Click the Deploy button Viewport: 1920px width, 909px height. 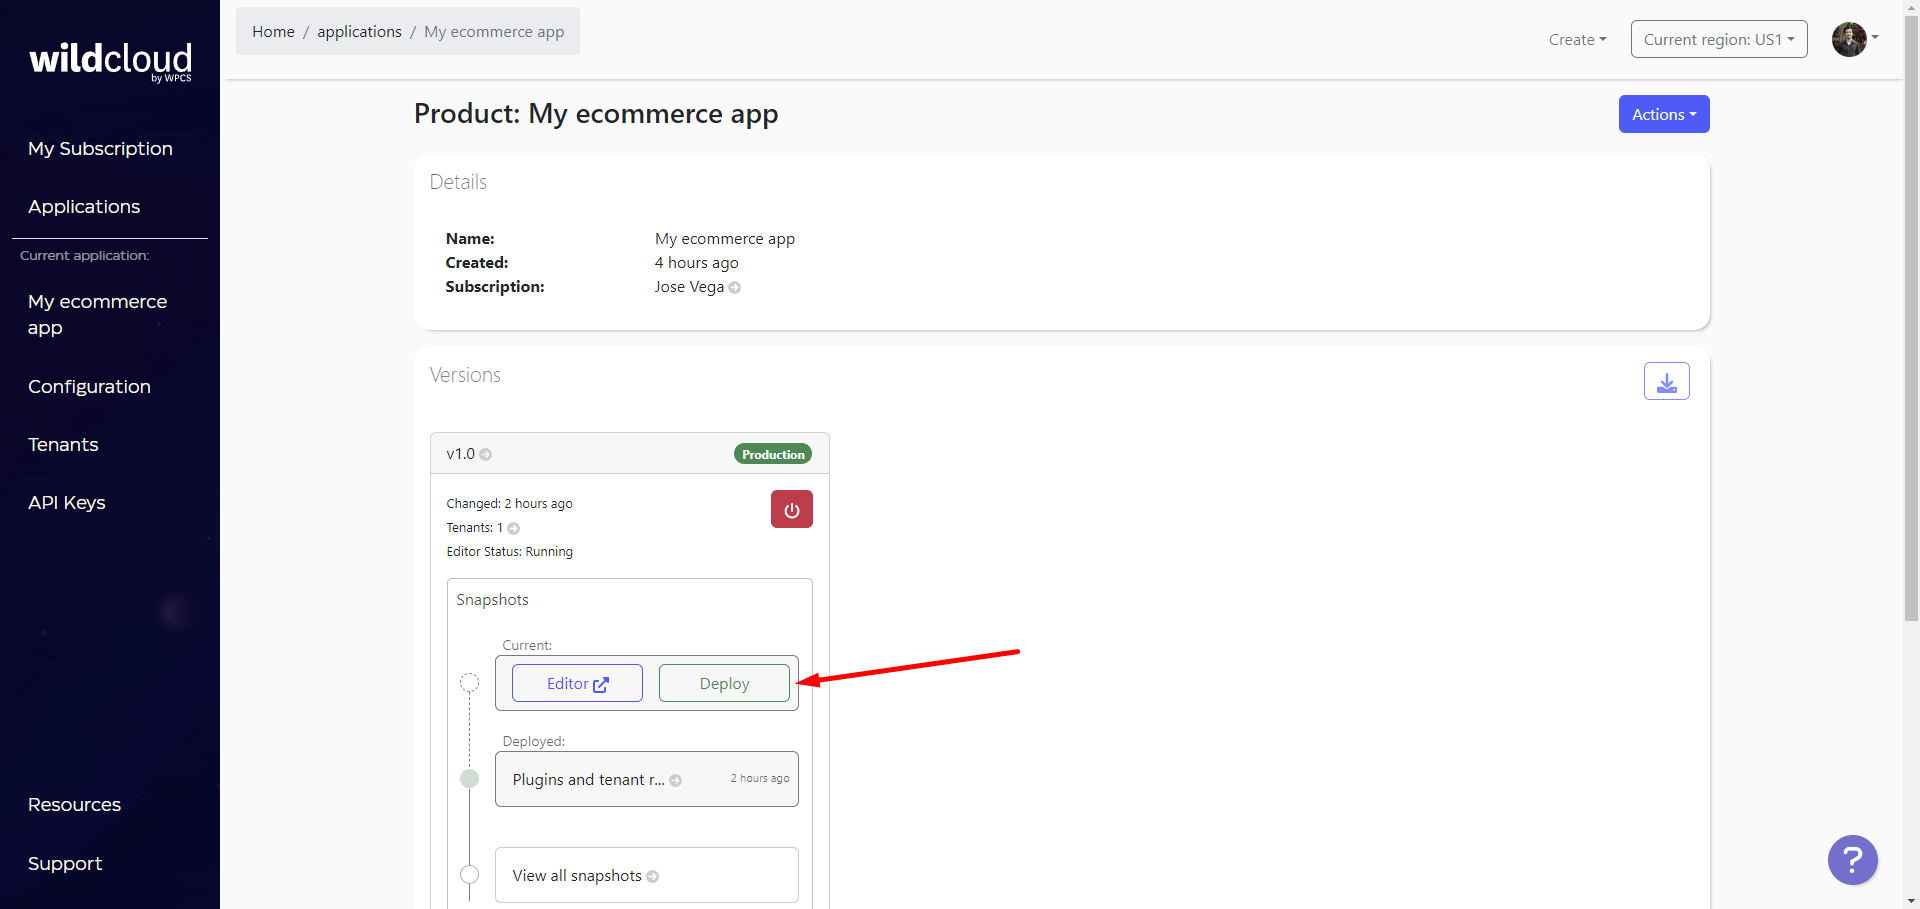click(724, 683)
